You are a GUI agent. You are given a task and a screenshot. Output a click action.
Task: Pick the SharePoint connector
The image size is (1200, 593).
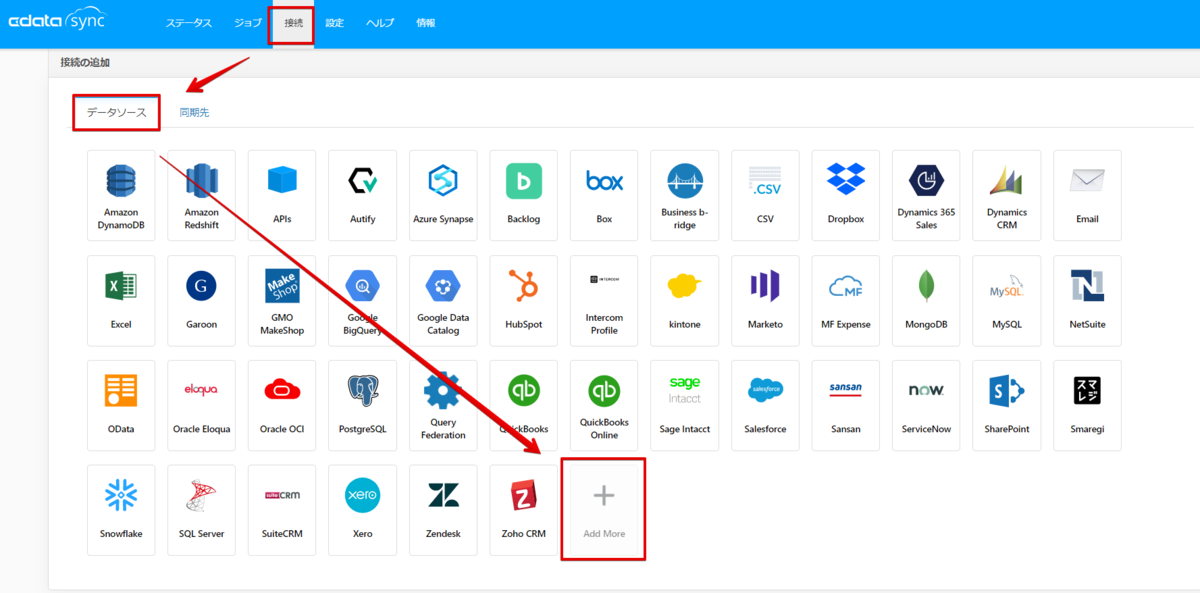pos(1006,405)
